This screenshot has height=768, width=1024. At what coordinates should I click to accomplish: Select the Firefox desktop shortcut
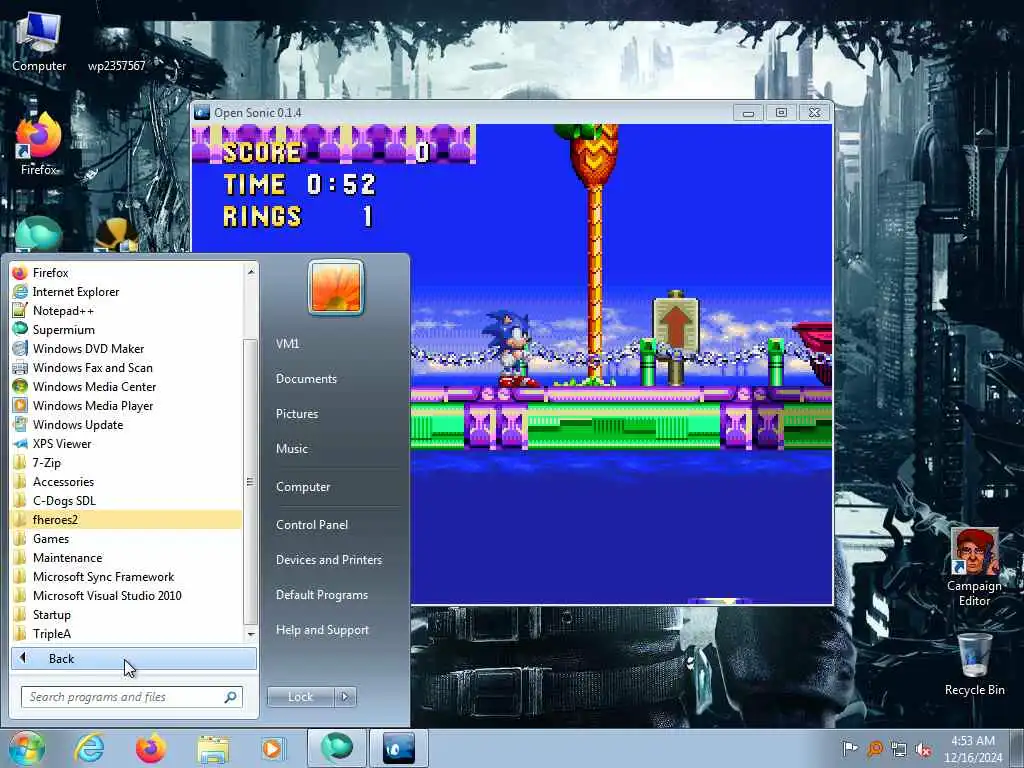(x=39, y=145)
